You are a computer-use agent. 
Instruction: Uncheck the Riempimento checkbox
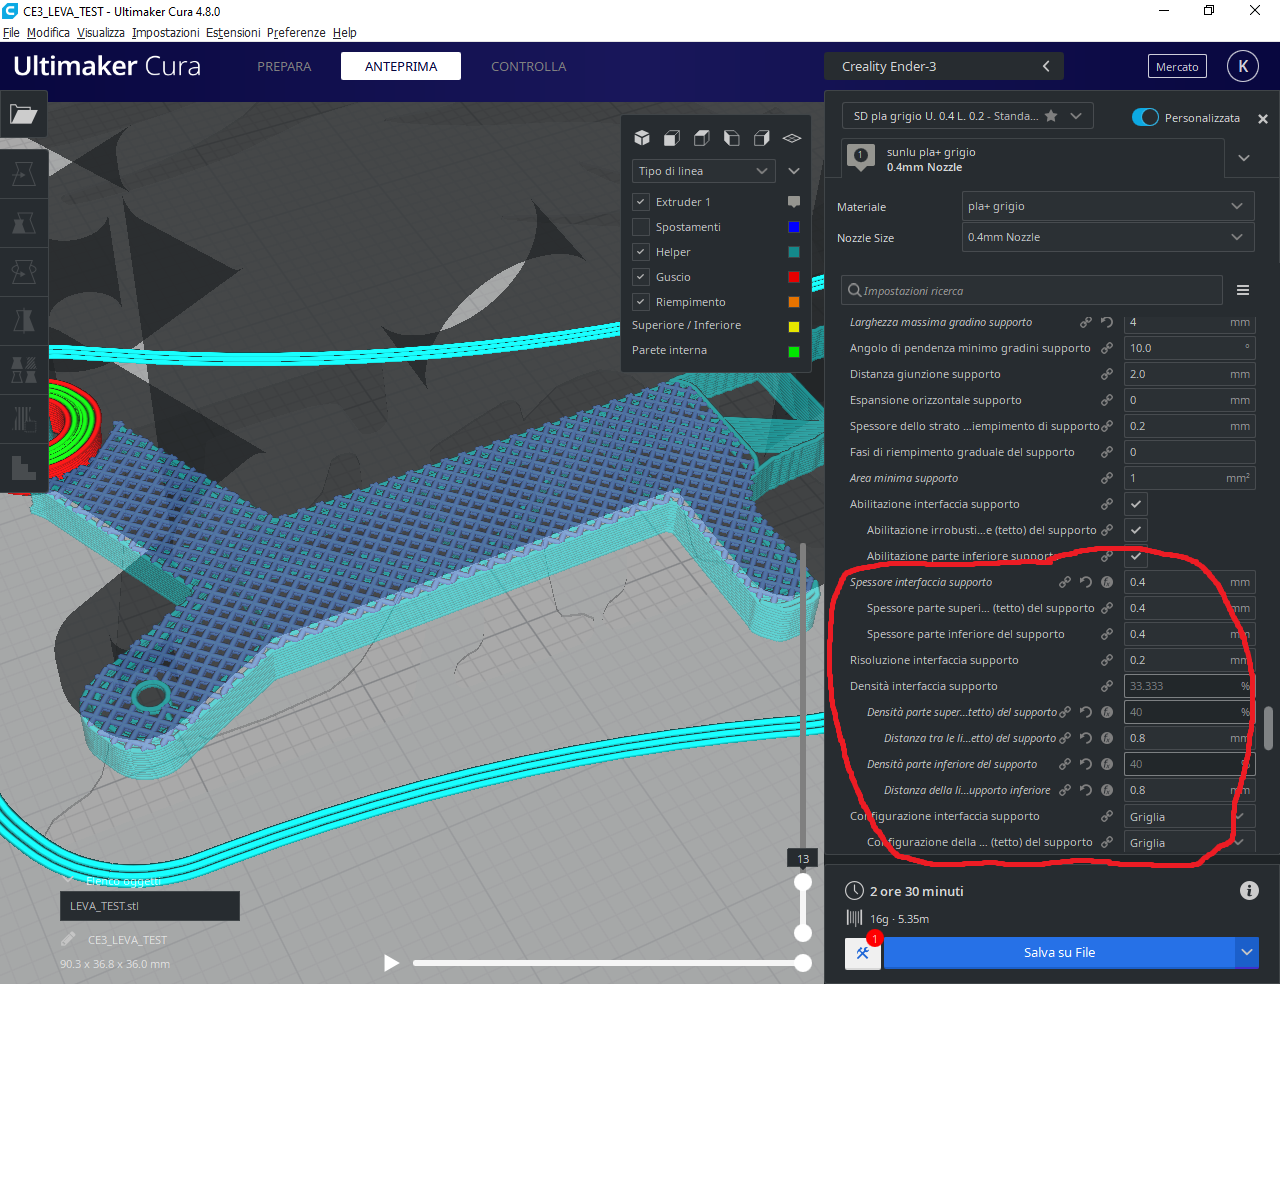pos(641,302)
